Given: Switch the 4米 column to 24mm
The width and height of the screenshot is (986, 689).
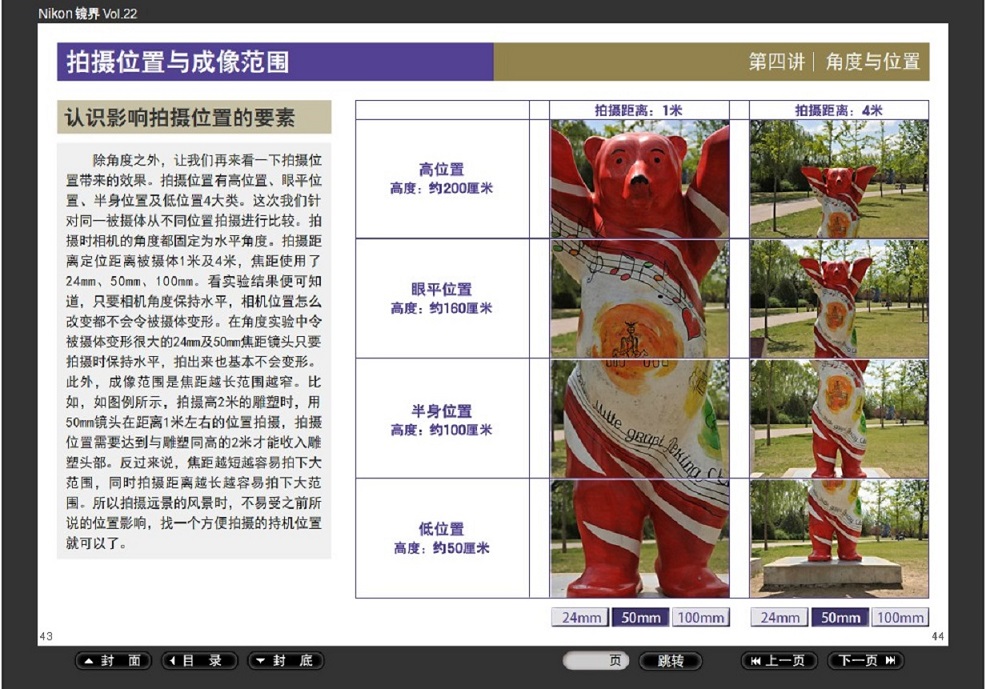Looking at the screenshot, I should (780, 617).
